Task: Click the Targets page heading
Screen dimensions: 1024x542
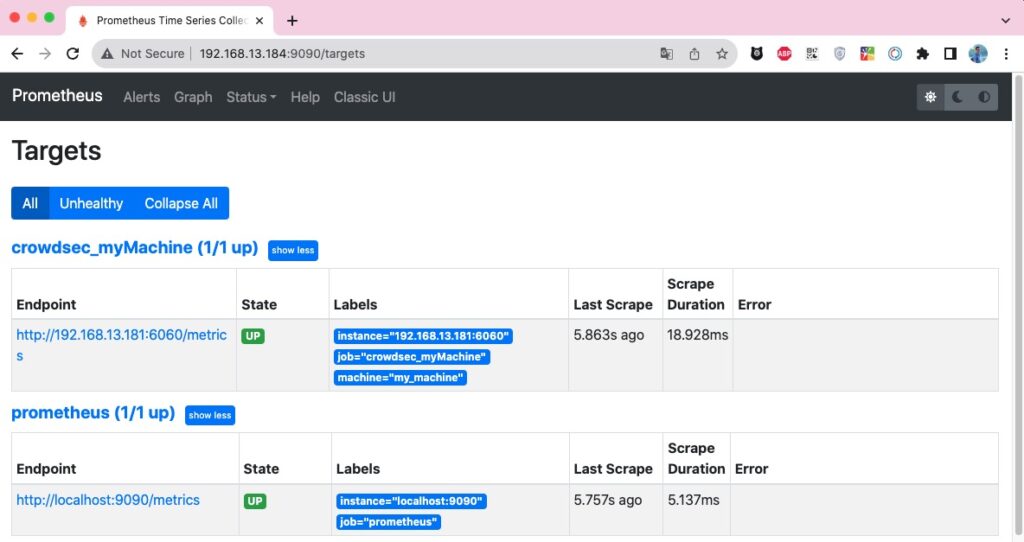Action: 57,151
